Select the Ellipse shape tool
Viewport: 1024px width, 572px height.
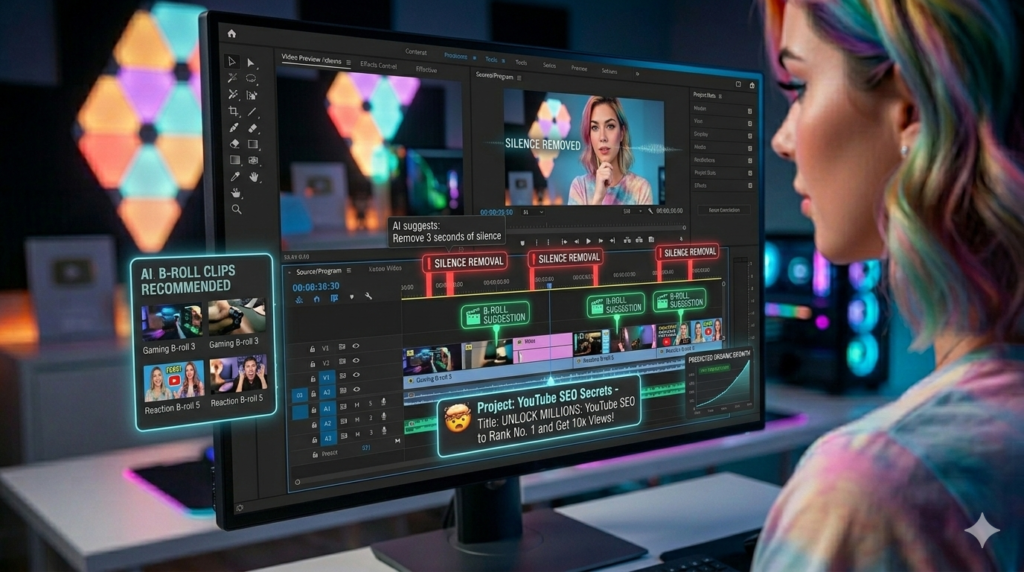pos(251,78)
